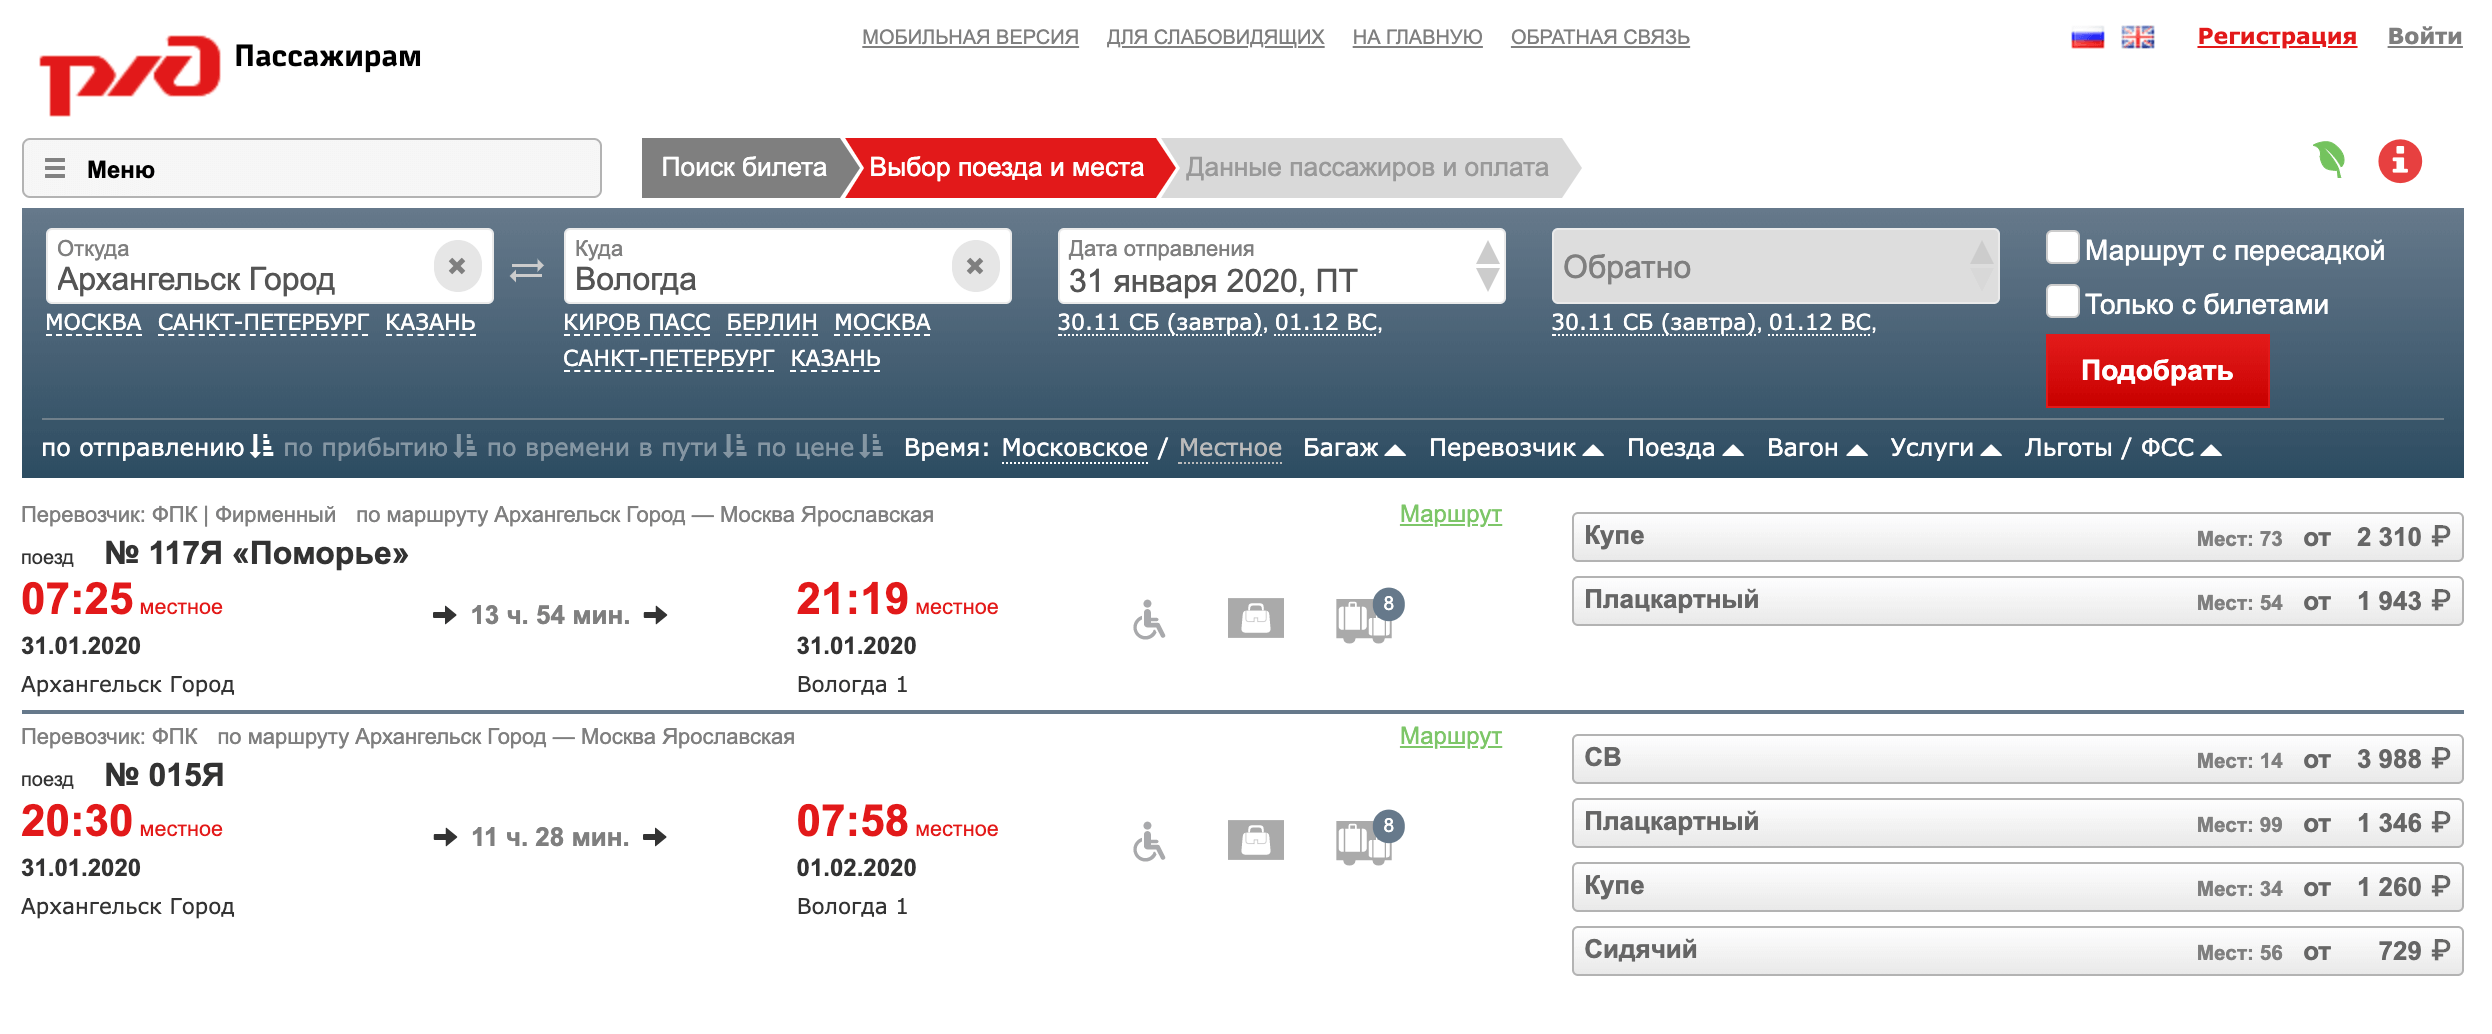Open Маршрут link for train 117Я
The image size is (2492, 1034).
point(1450,514)
